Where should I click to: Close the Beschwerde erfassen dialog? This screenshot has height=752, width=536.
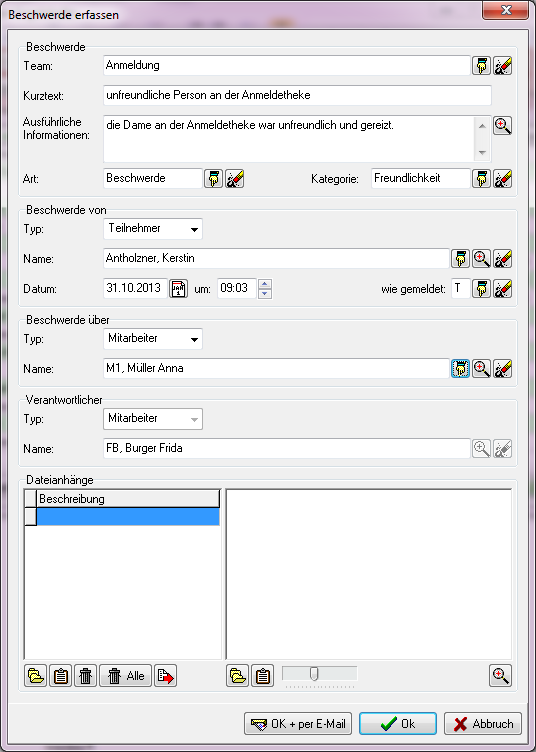point(505,10)
